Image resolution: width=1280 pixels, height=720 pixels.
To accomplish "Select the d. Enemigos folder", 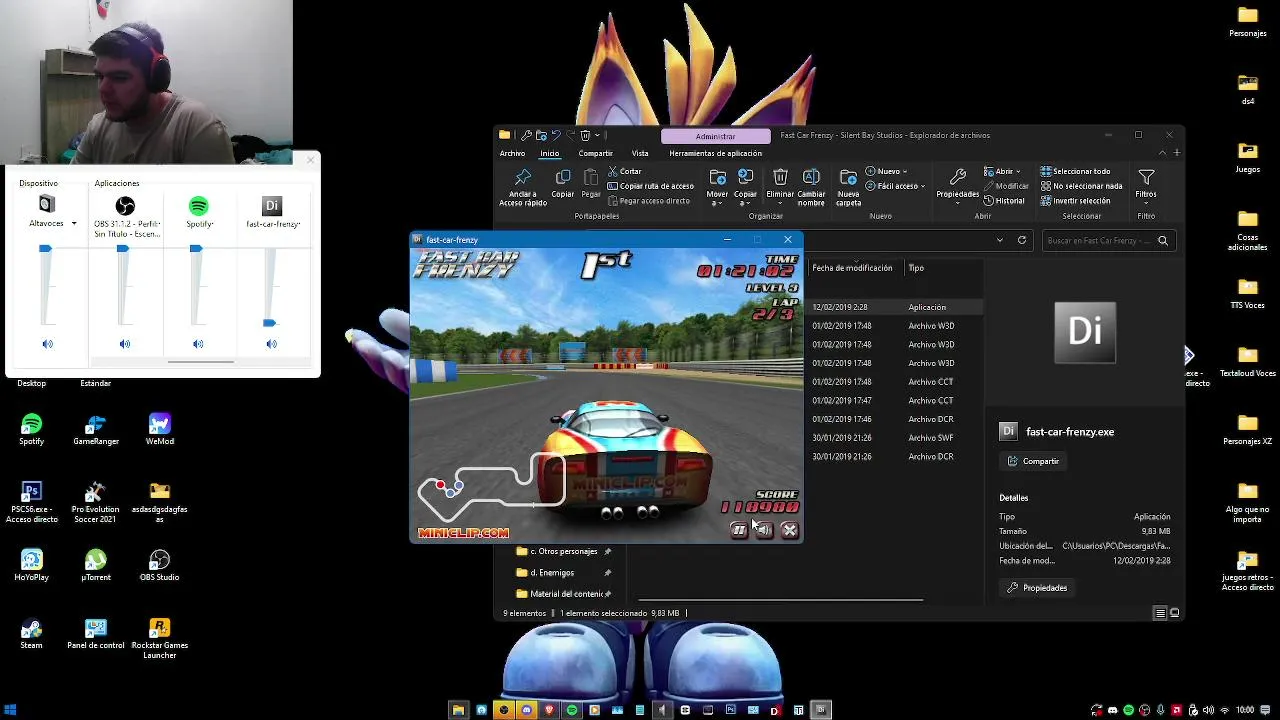I will click(563, 572).
